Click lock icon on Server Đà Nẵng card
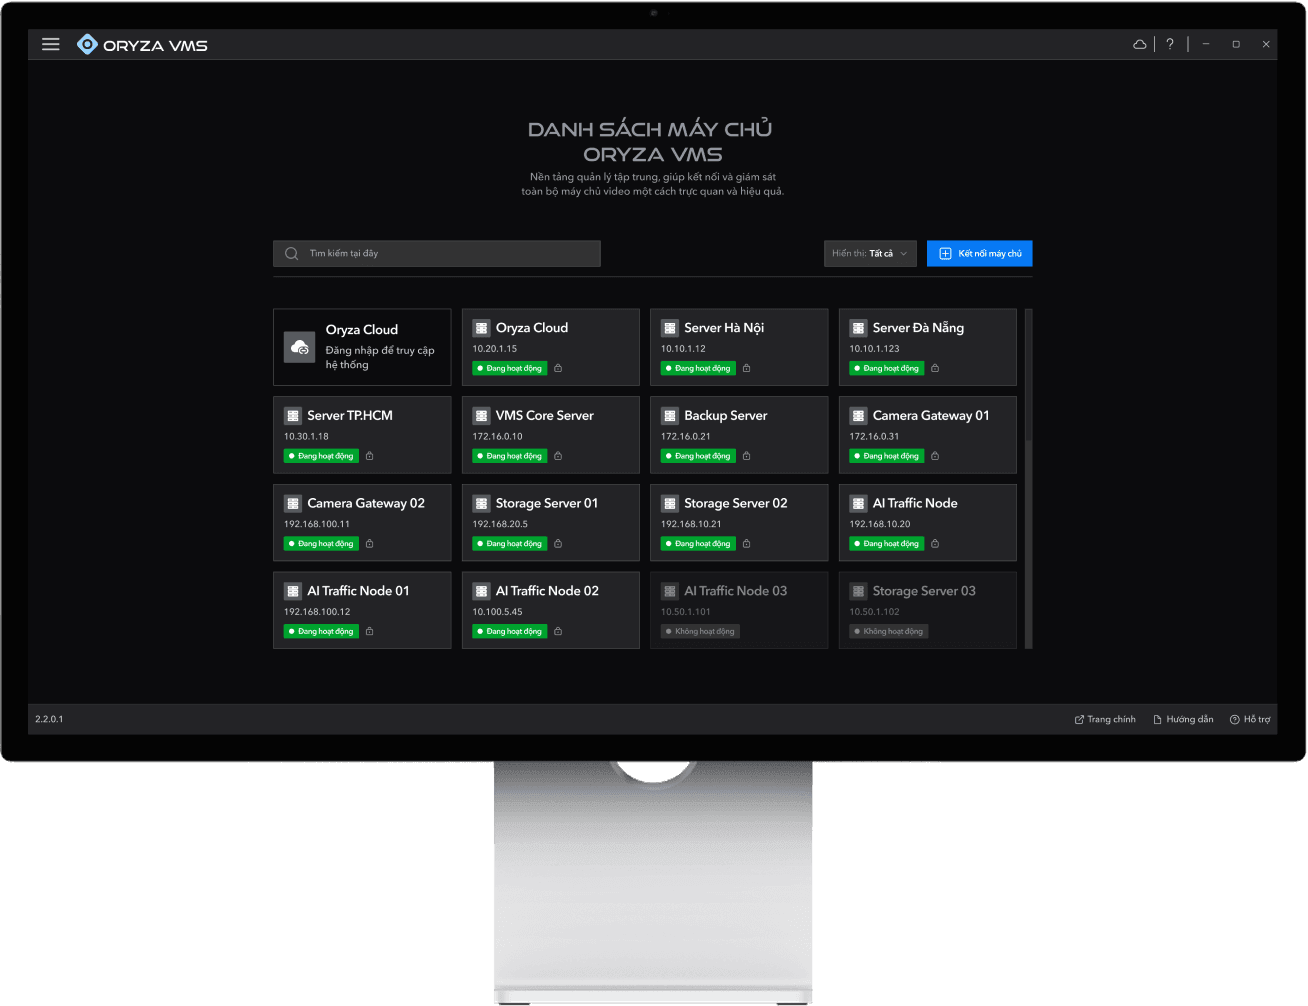 [x=935, y=368]
